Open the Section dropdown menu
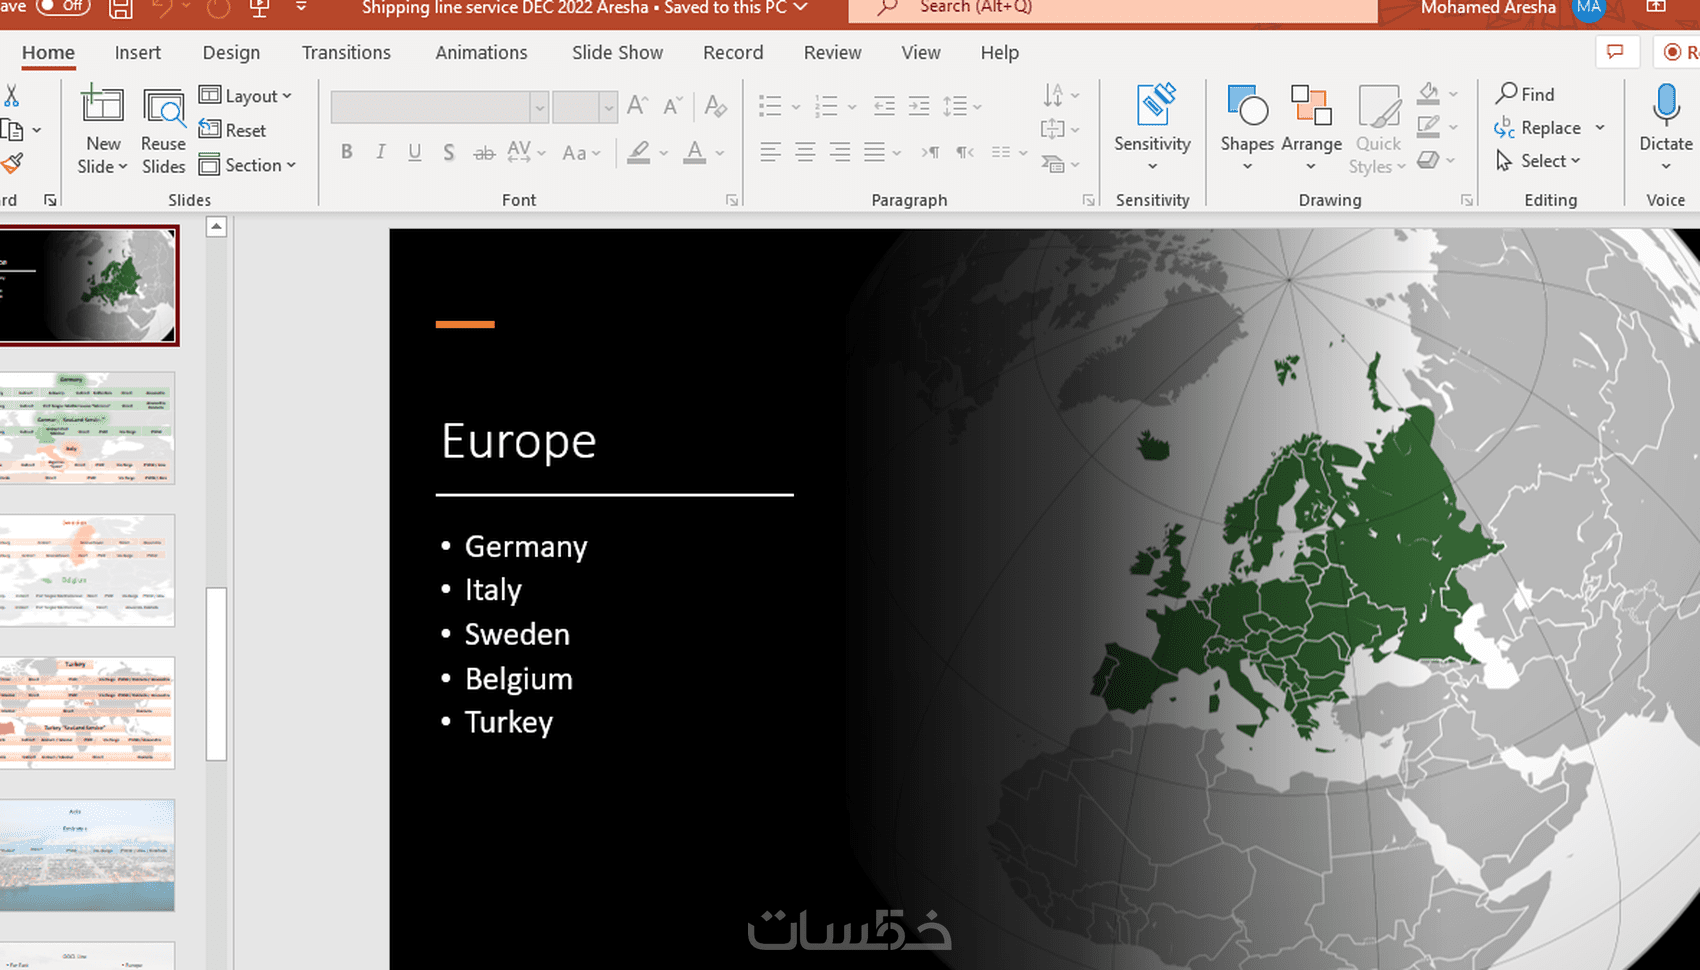Screen dimensions: 1700x970 tap(248, 165)
